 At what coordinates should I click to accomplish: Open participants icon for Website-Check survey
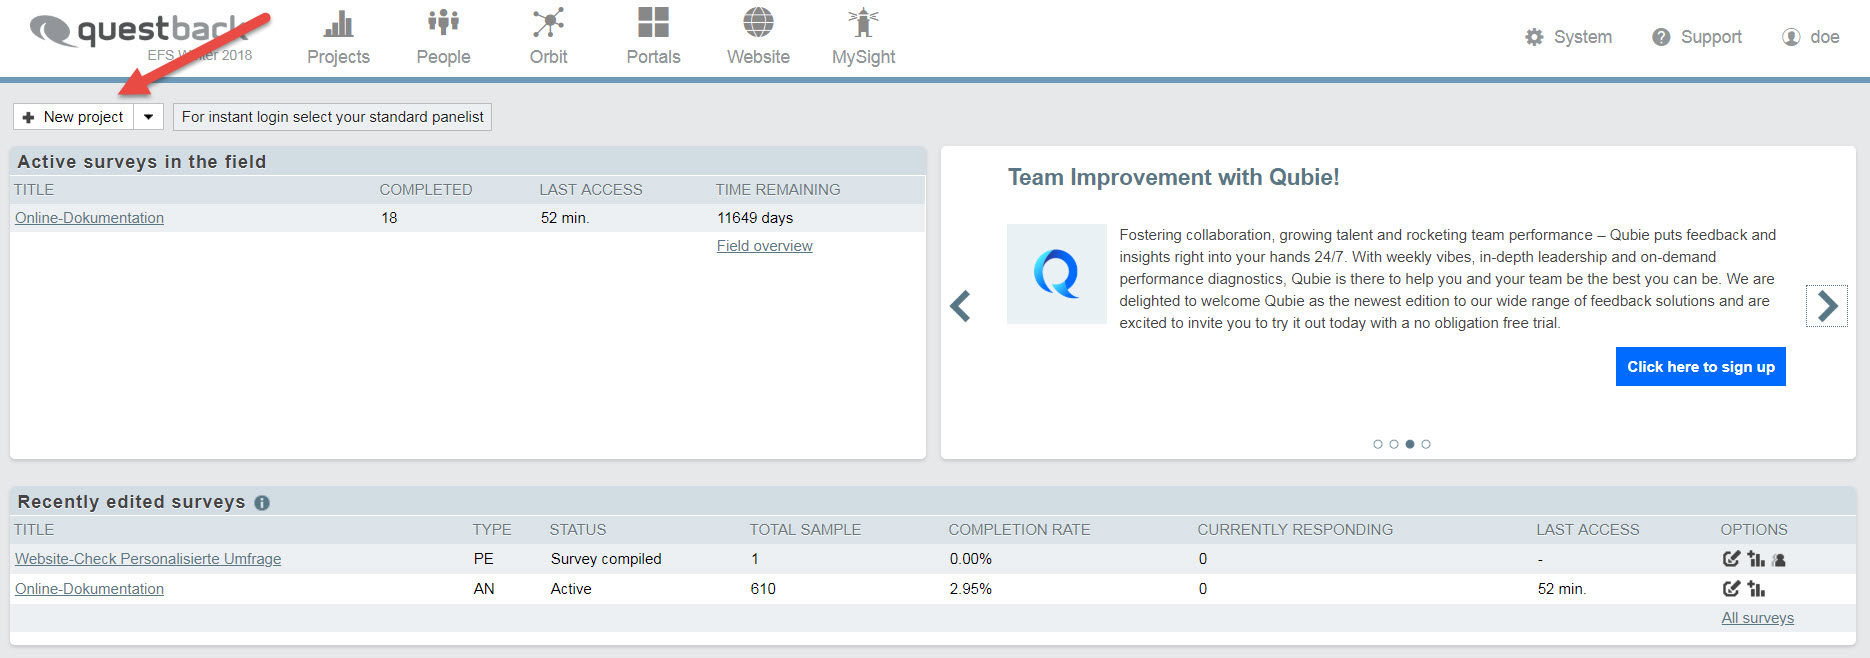click(1778, 560)
